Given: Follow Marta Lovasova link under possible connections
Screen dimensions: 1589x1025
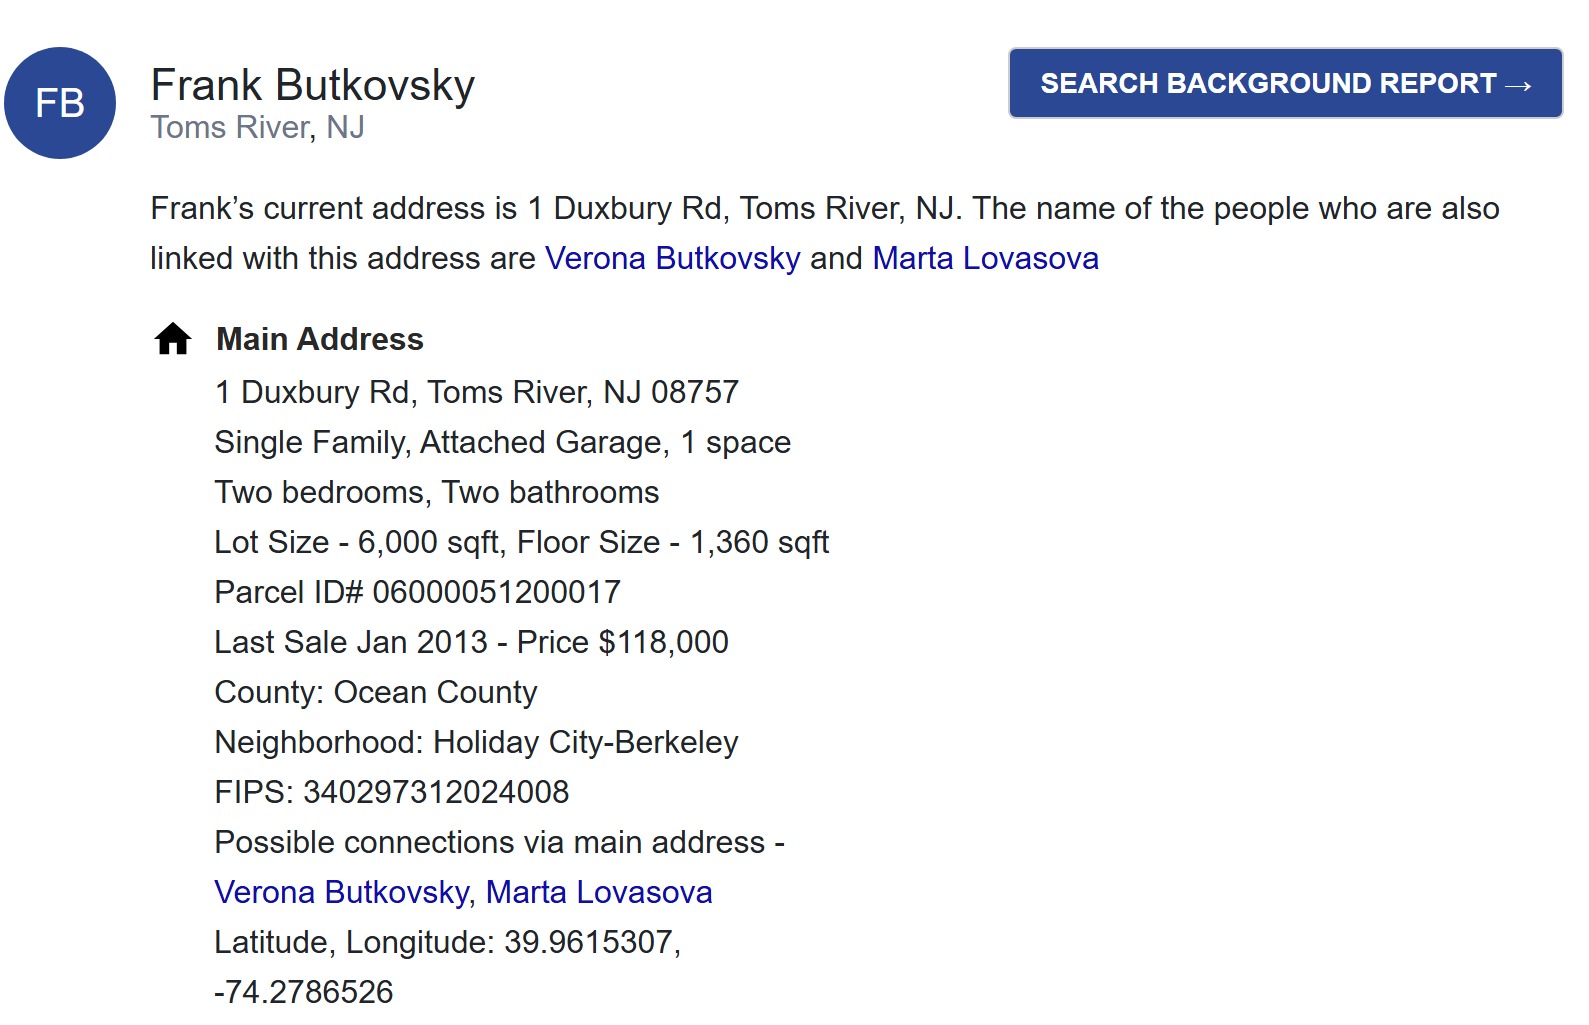Looking at the screenshot, I should [x=599, y=892].
